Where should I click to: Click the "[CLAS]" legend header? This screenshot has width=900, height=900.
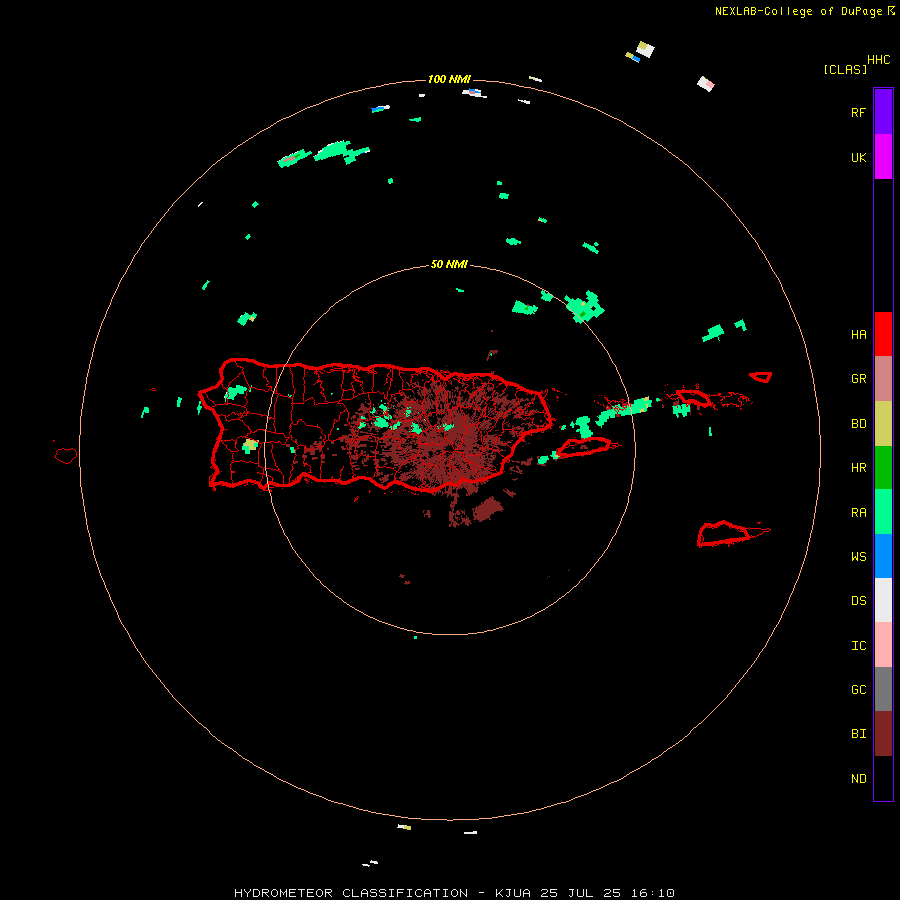[x=845, y=69]
